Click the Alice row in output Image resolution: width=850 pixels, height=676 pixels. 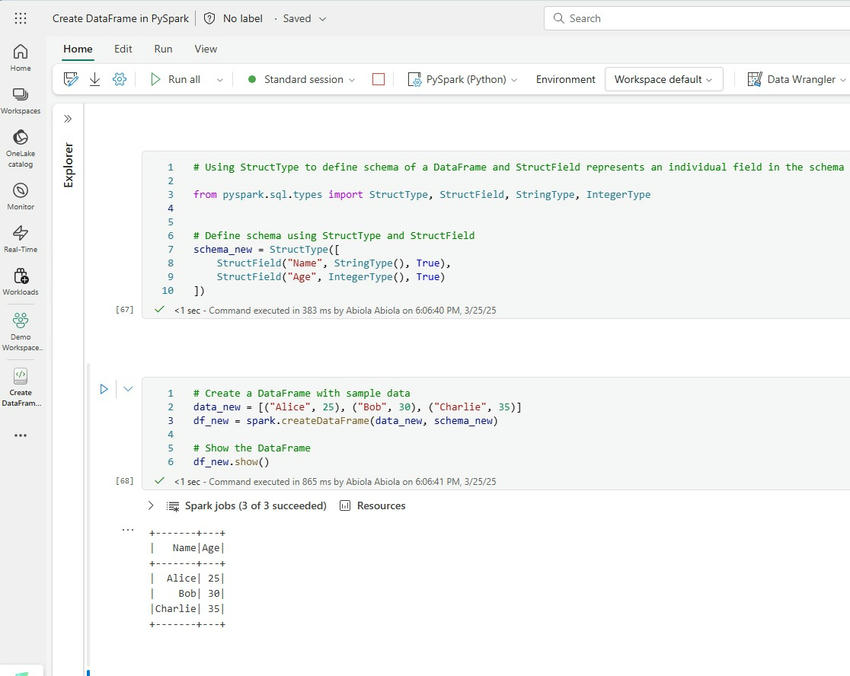click(x=188, y=578)
